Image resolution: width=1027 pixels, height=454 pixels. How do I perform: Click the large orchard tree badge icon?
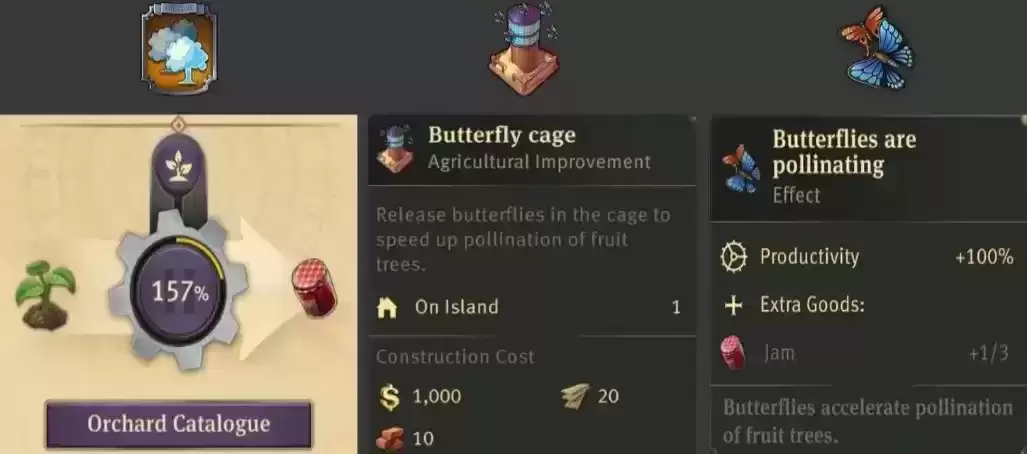point(179,48)
